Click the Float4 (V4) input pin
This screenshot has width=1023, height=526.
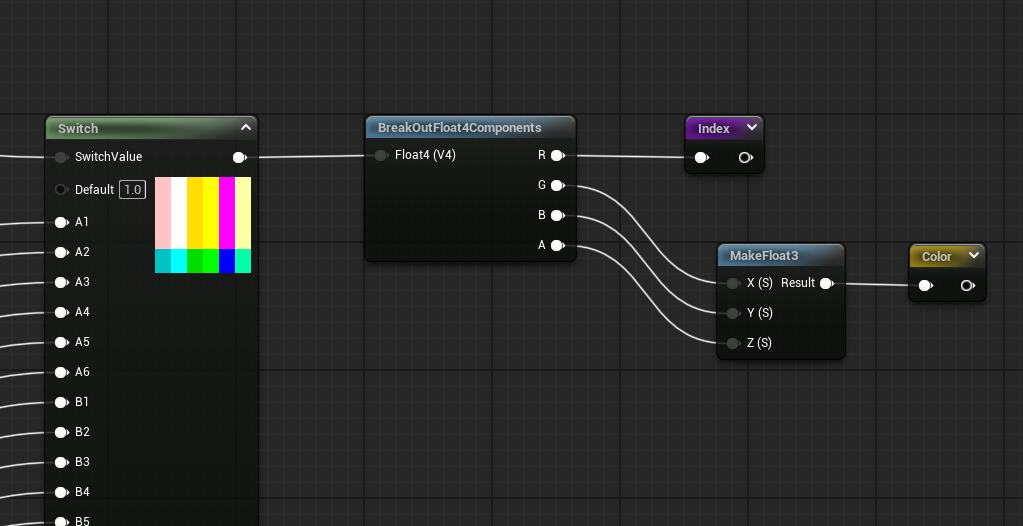pyautogui.click(x=381, y=155)
